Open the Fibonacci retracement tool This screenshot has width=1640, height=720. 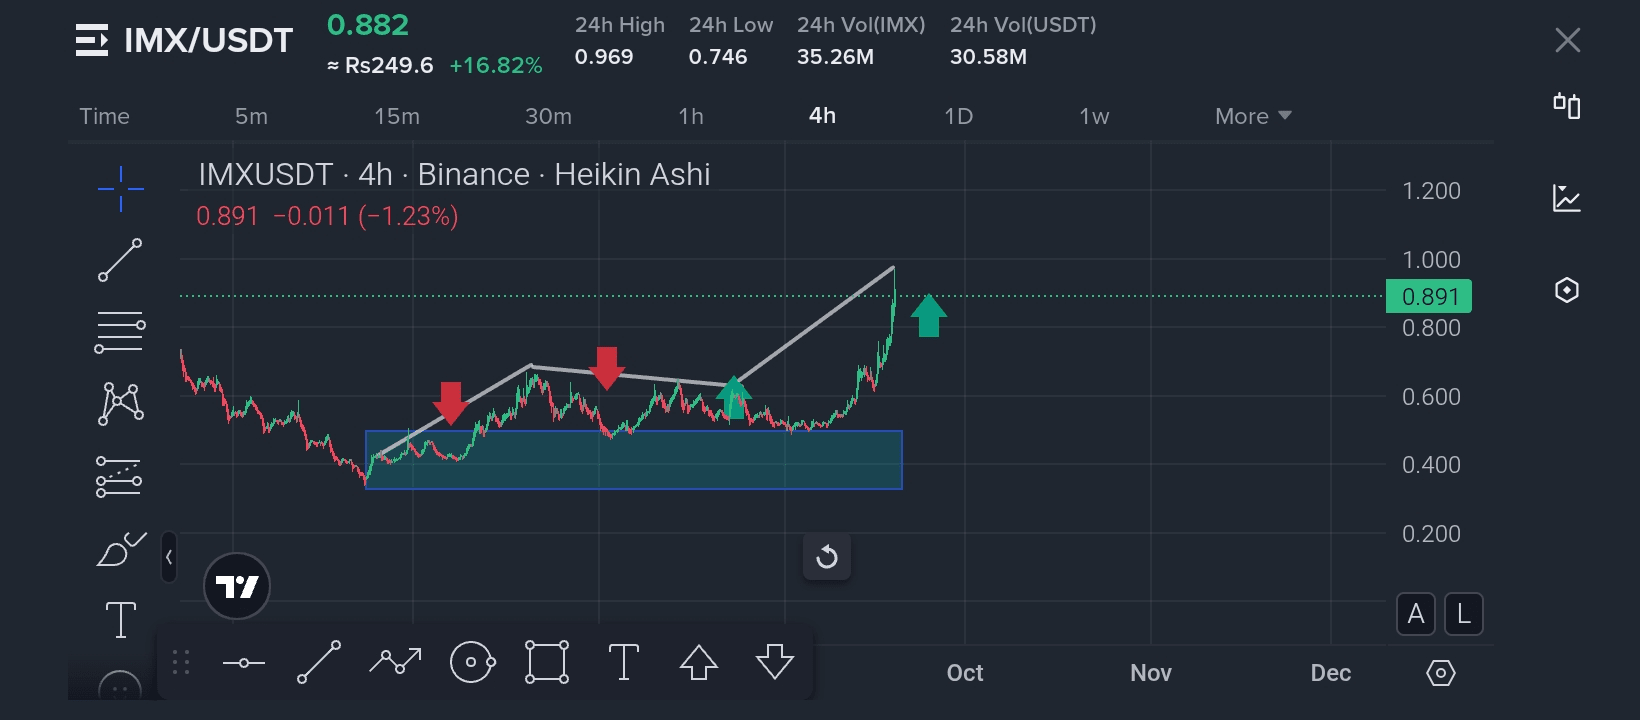(120, 333)
